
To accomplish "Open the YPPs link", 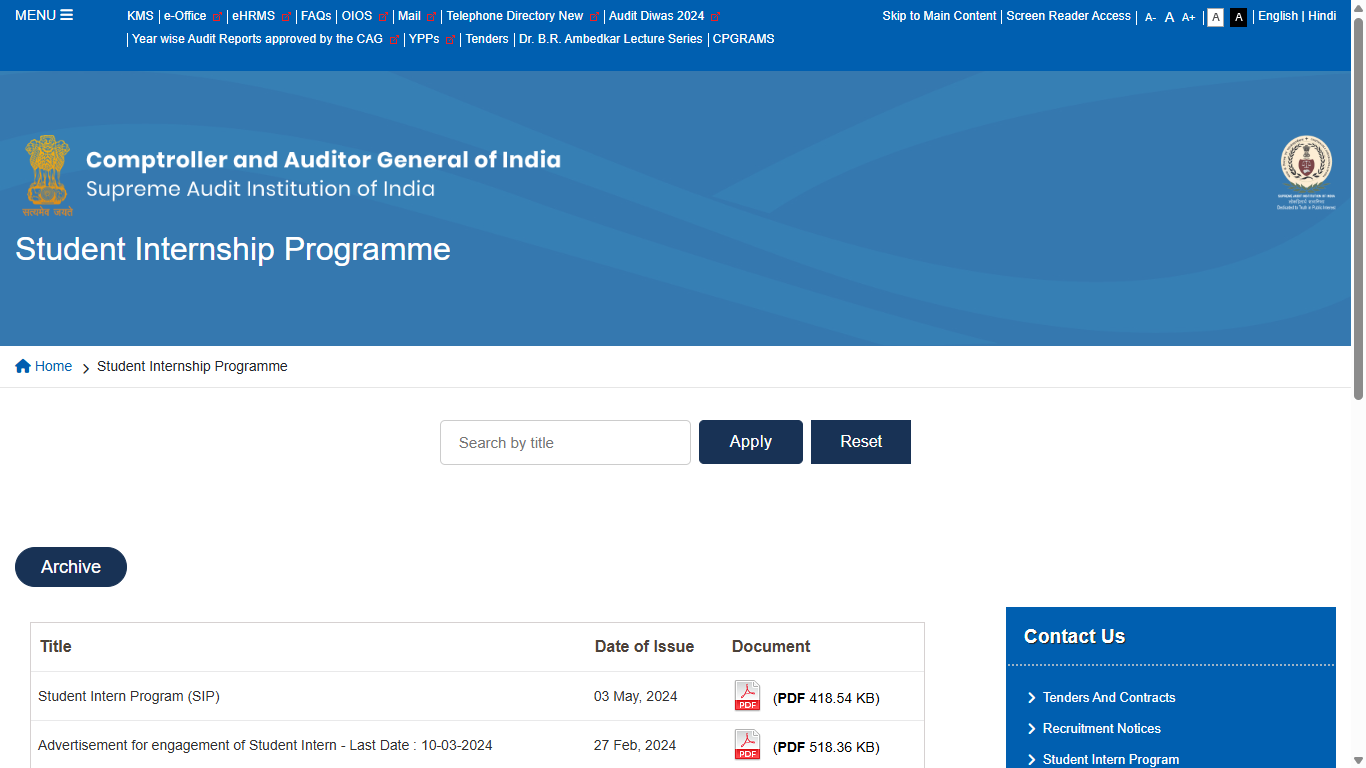I will point(424,39).
